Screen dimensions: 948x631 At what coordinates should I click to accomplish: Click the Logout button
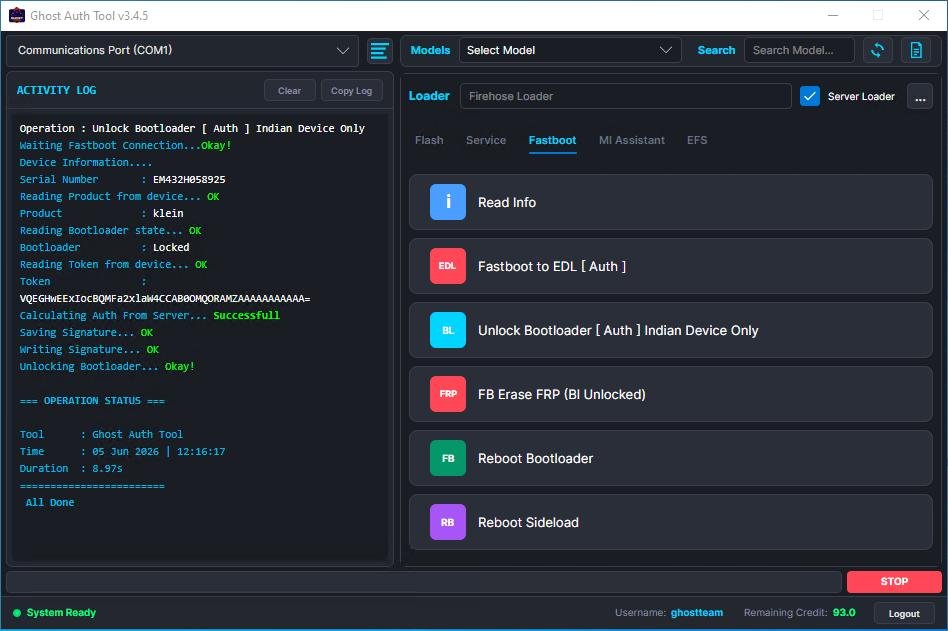point(904,613)
